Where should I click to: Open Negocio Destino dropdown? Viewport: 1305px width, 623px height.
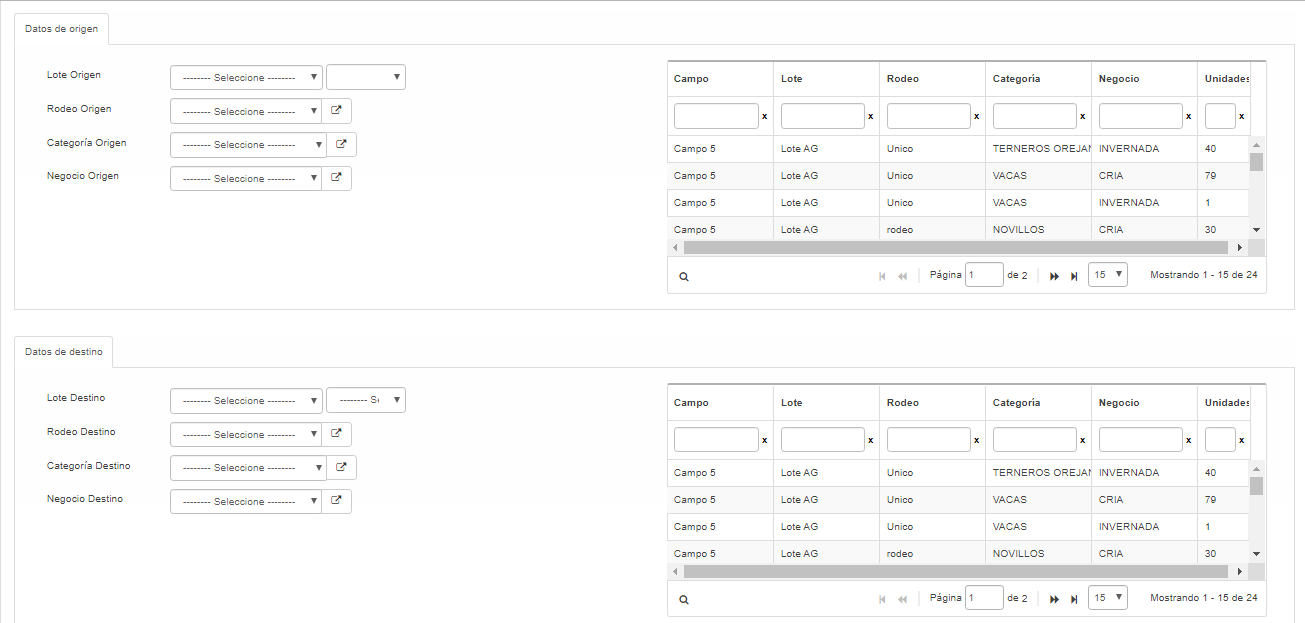(x=246, y=501)
